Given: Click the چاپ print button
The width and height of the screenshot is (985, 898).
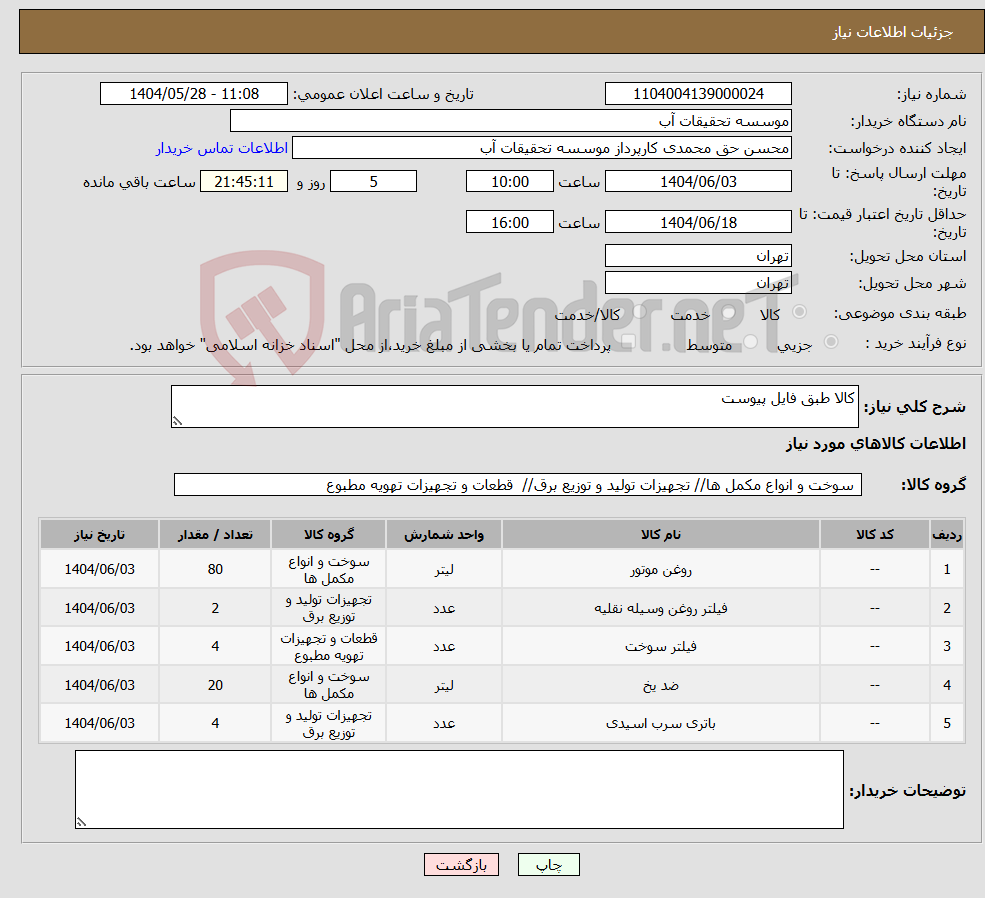Looking at the screenshot, I should pos(548,864).
